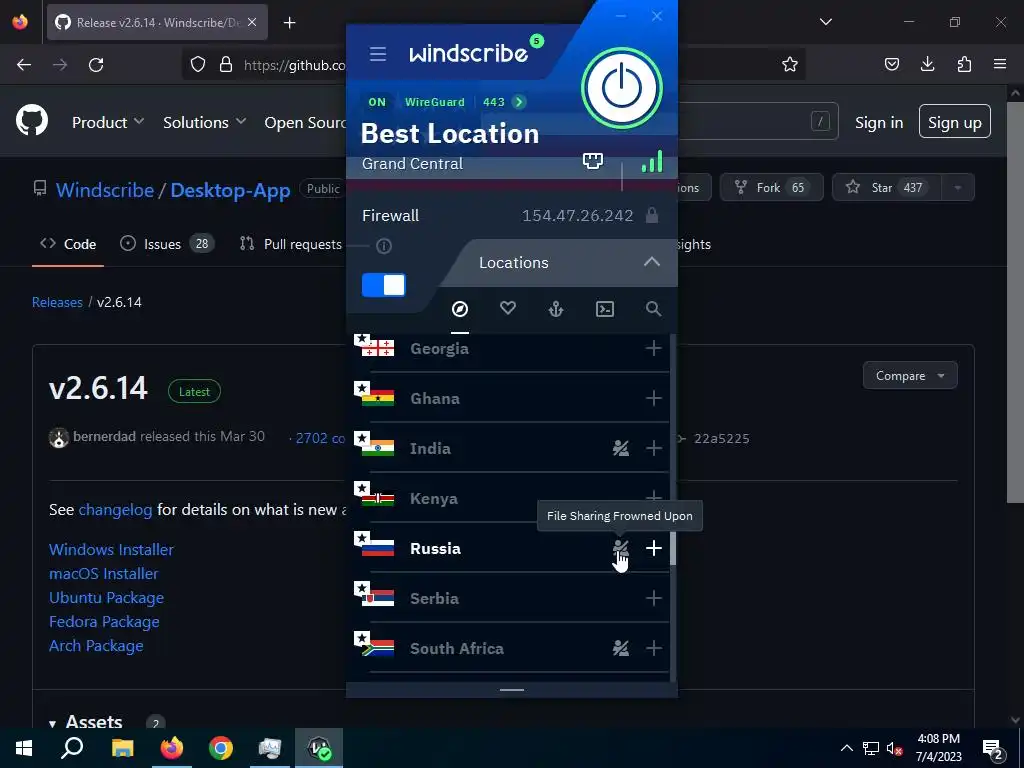Open the Static IPs anchor tab

coord(556,309)
